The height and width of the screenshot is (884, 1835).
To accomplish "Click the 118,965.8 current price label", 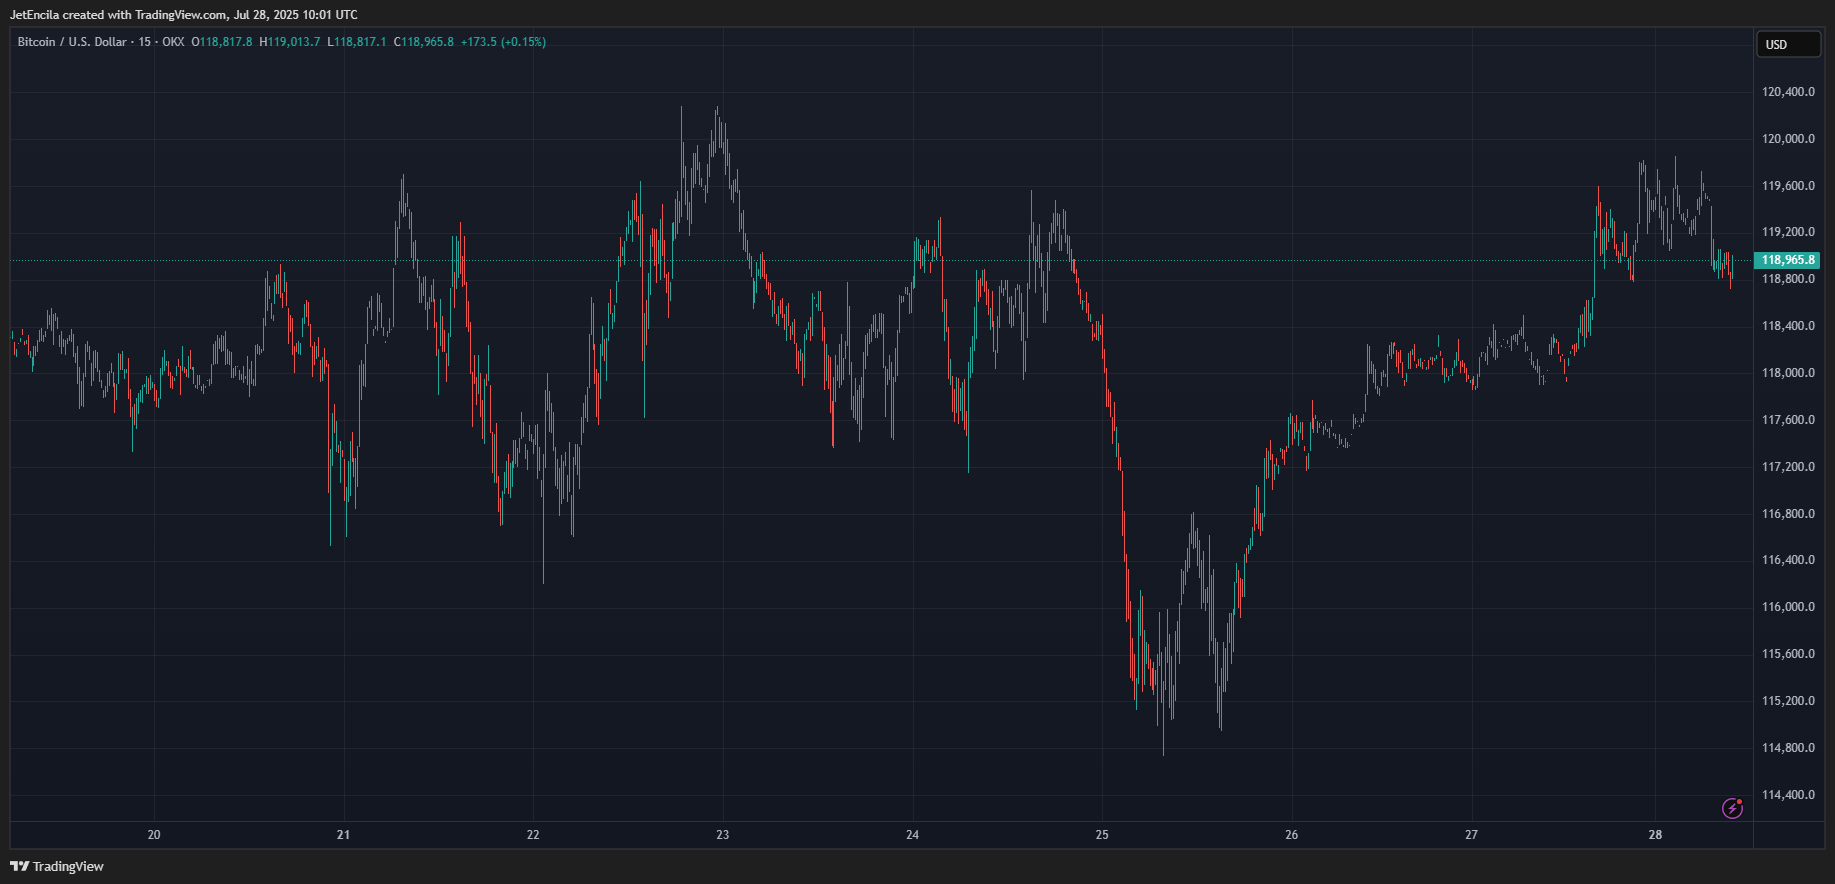I will (1788, 260).
